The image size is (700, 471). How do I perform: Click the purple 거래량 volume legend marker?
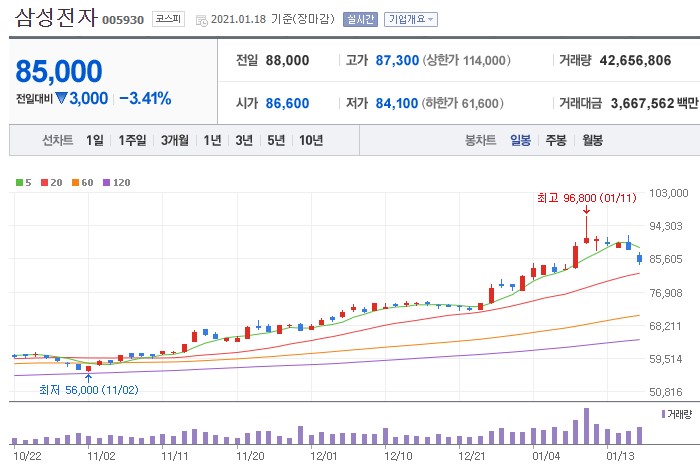[x=663, y=414]
